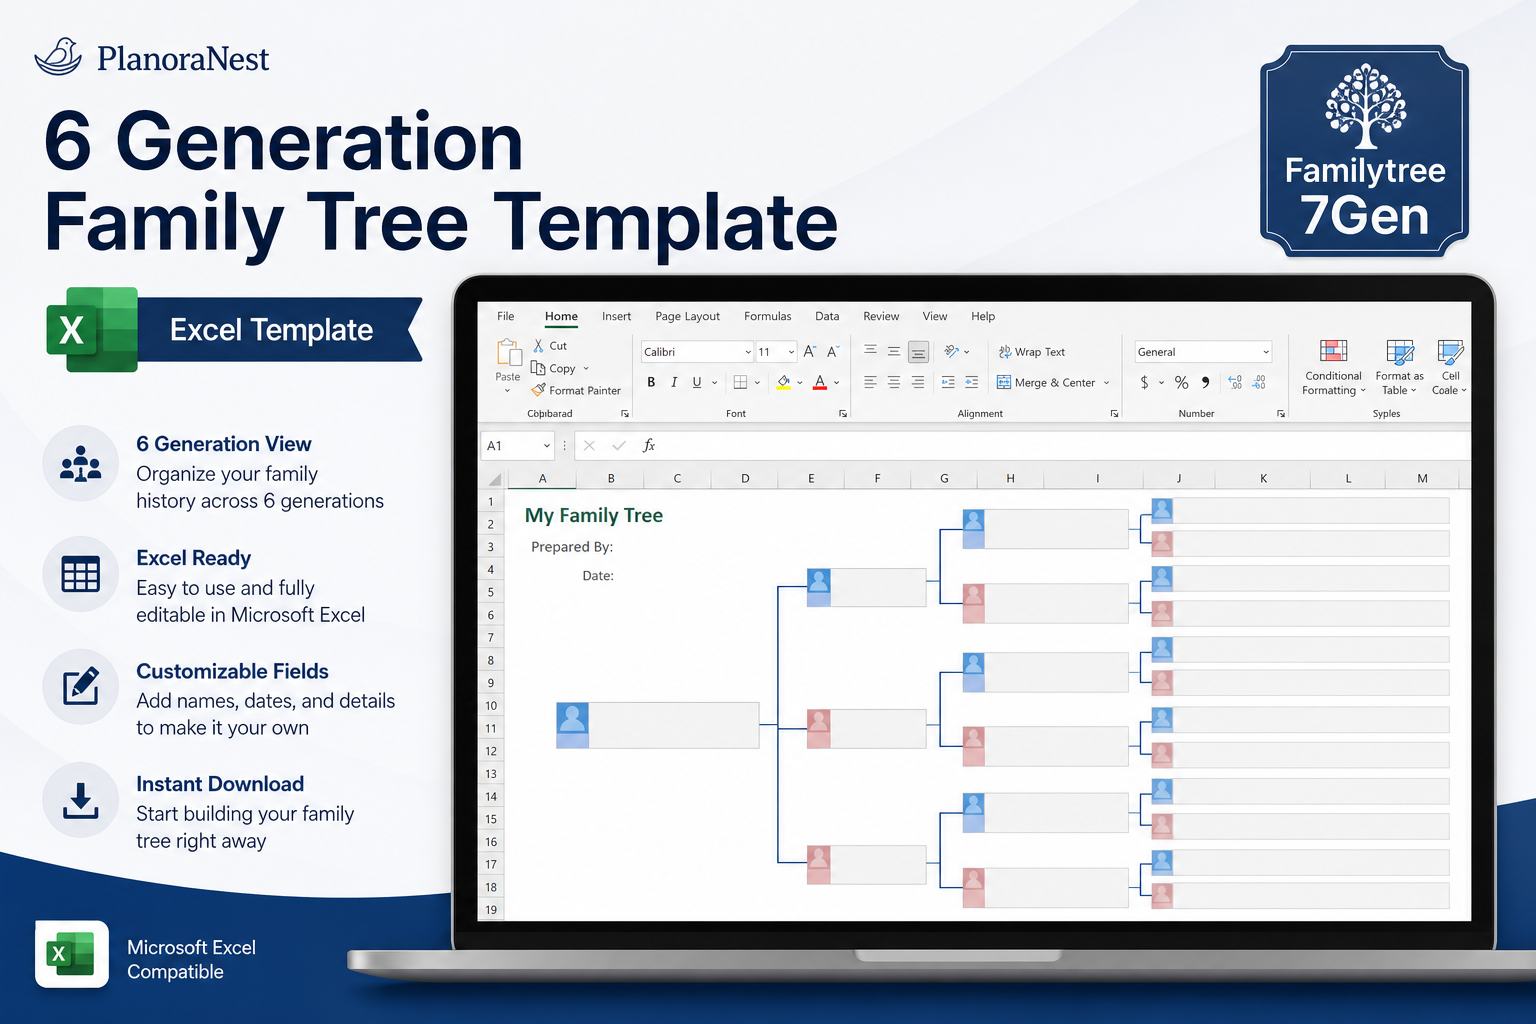The image size is (1536, 1024).
Task: Click the decrease indent icon
Action: click(948, 382)
